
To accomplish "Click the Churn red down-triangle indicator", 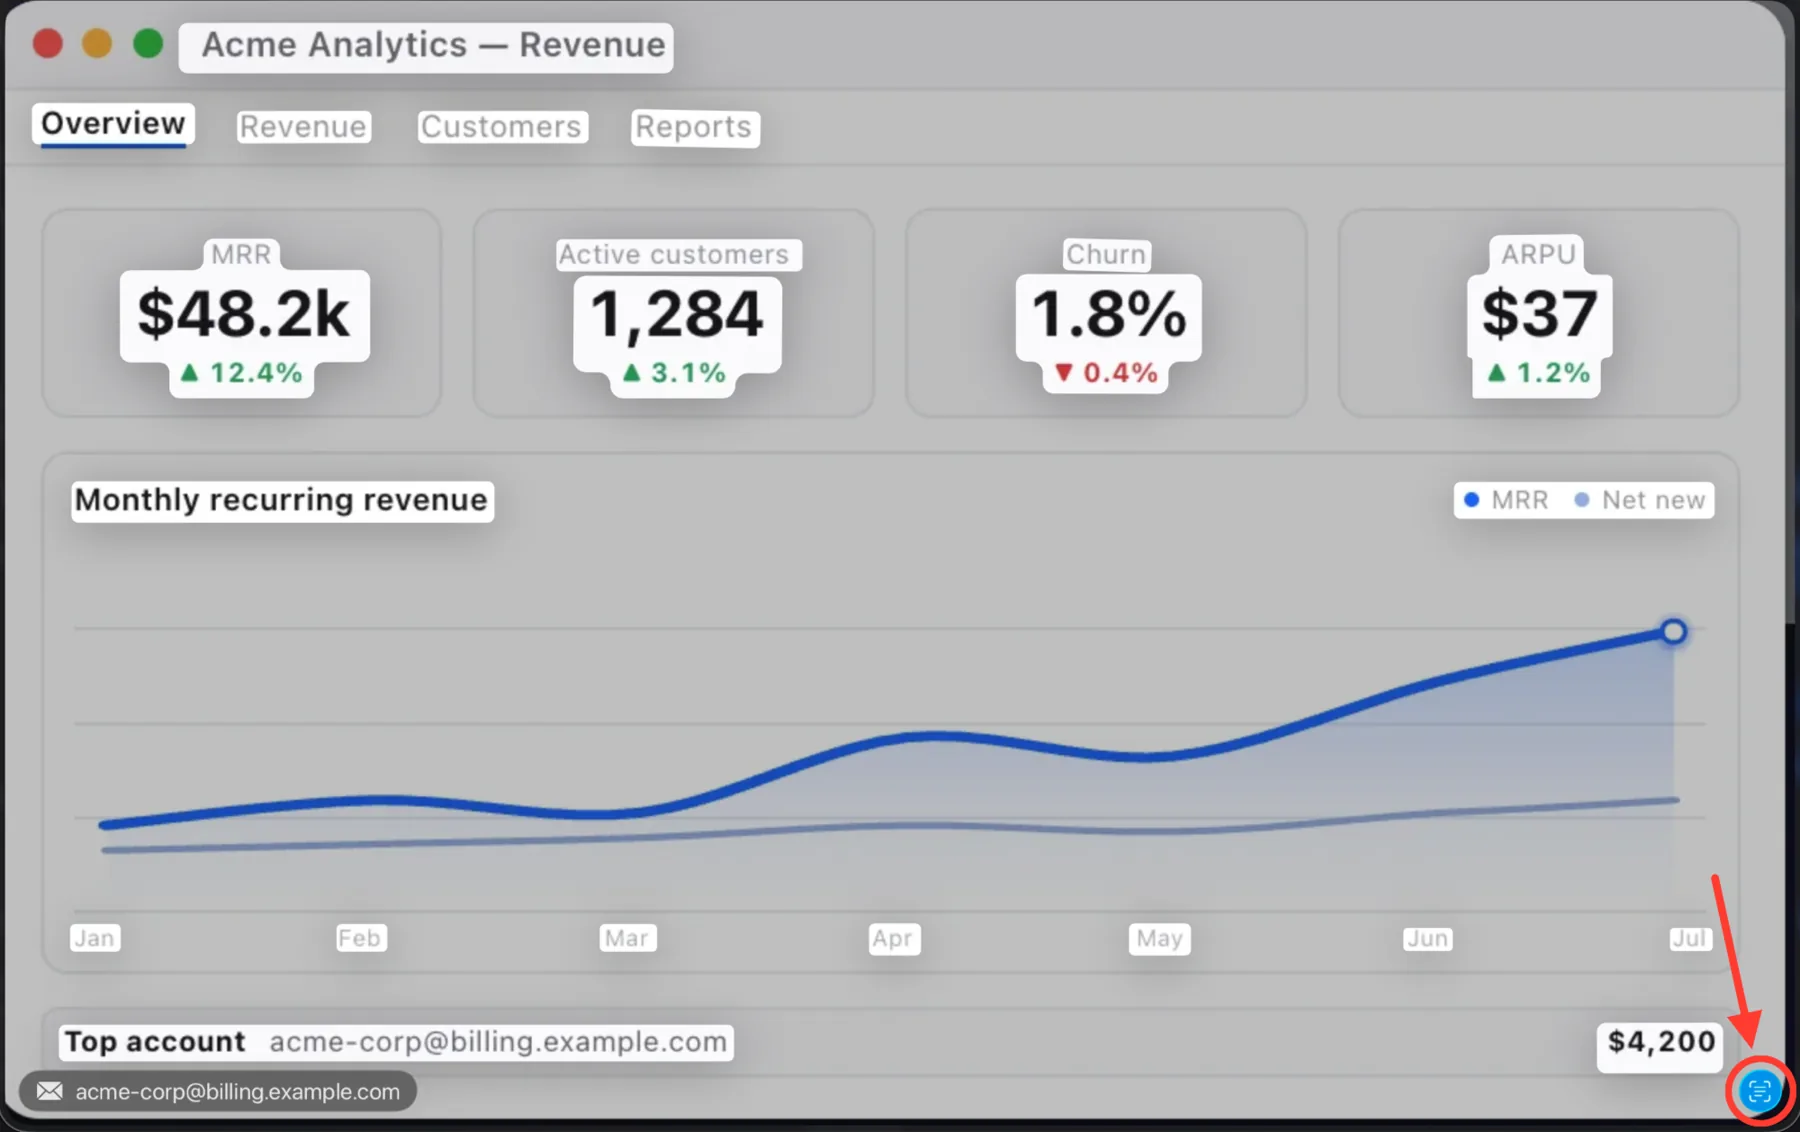I will click(x=1064, y=373).
